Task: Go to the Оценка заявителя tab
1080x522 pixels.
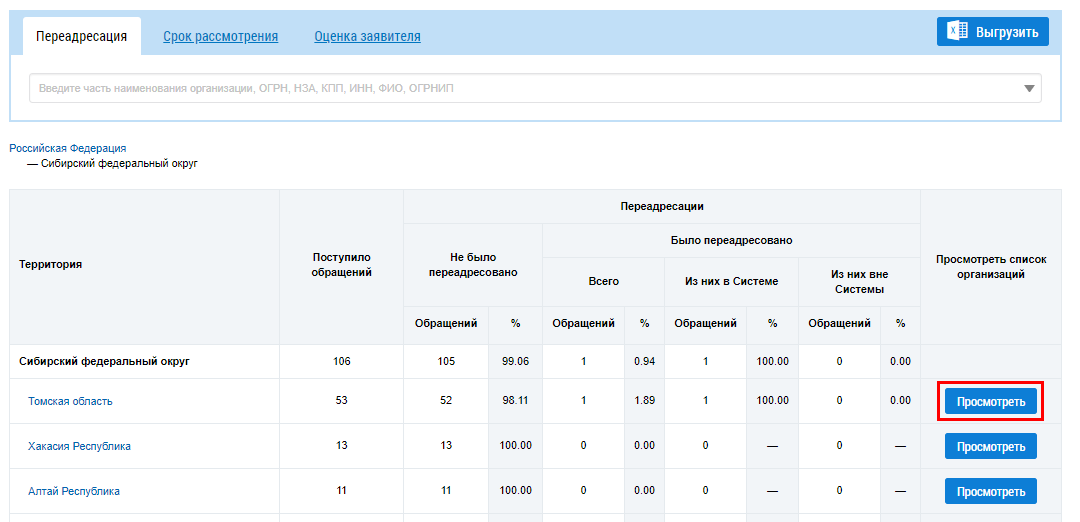Action: 367,37
